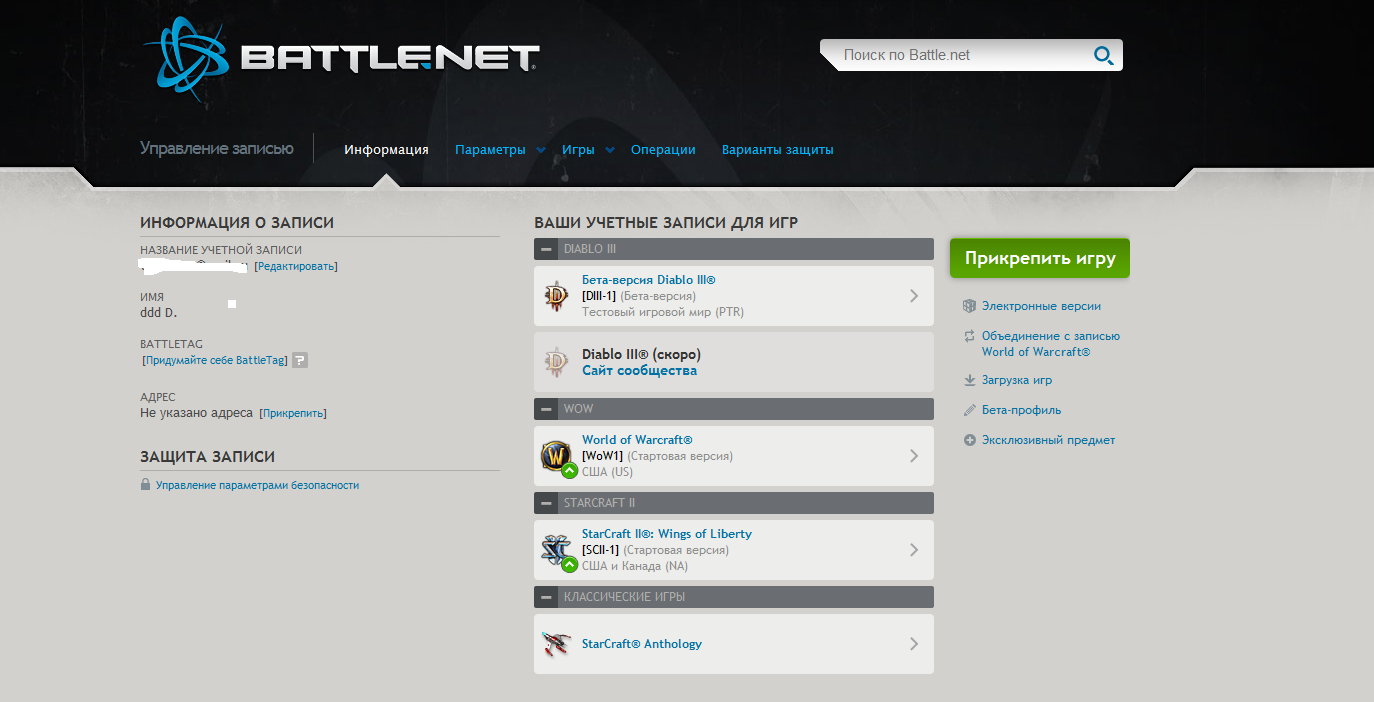
Task: Click the Загрузка игр download icon
Action: [x=969, y=380]
